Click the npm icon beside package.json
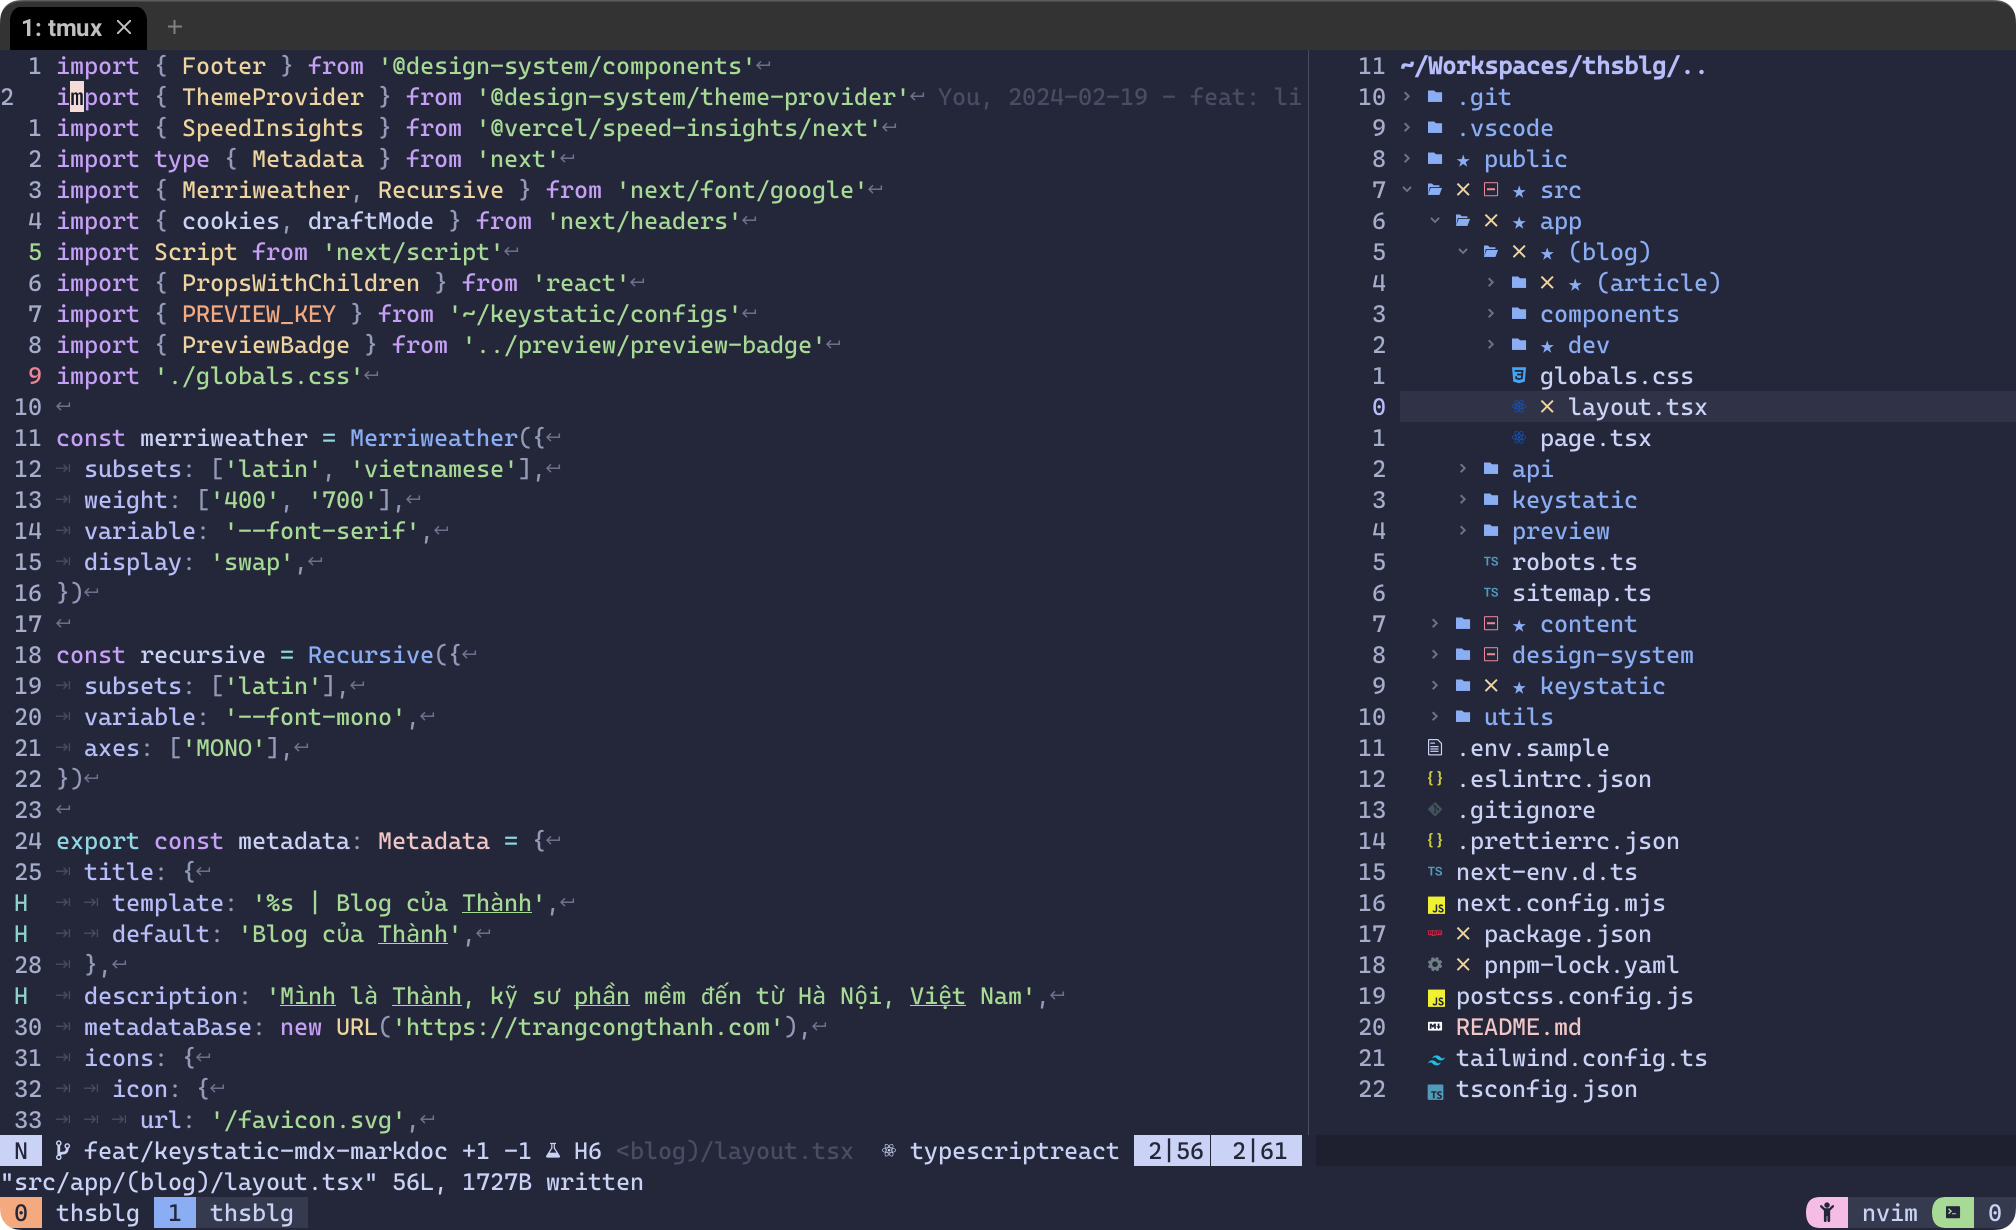 1435,933
